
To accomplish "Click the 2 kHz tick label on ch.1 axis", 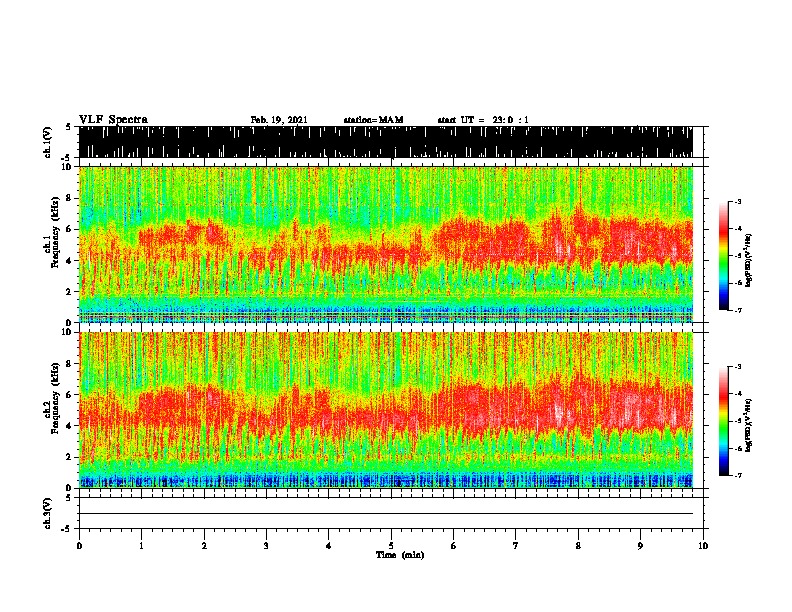I will click(x=69, y=292).
